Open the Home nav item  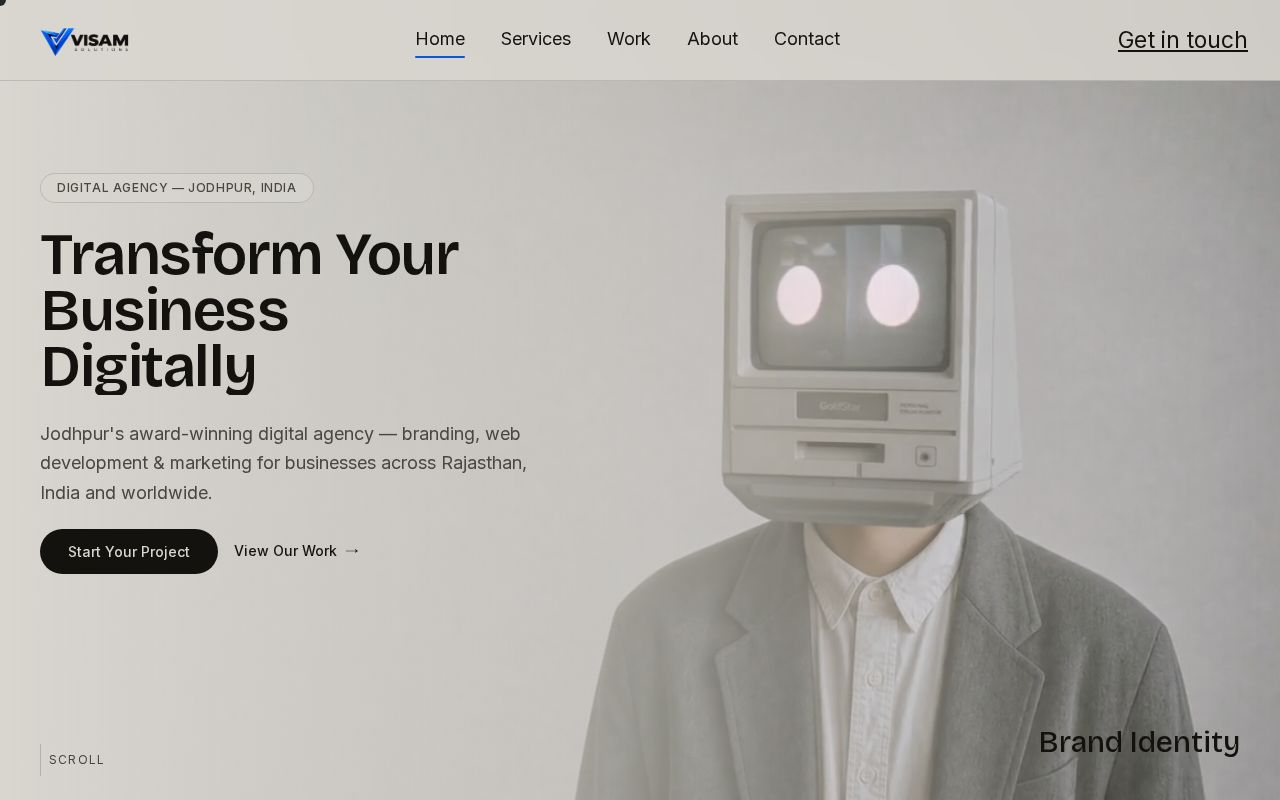point(440,39)
